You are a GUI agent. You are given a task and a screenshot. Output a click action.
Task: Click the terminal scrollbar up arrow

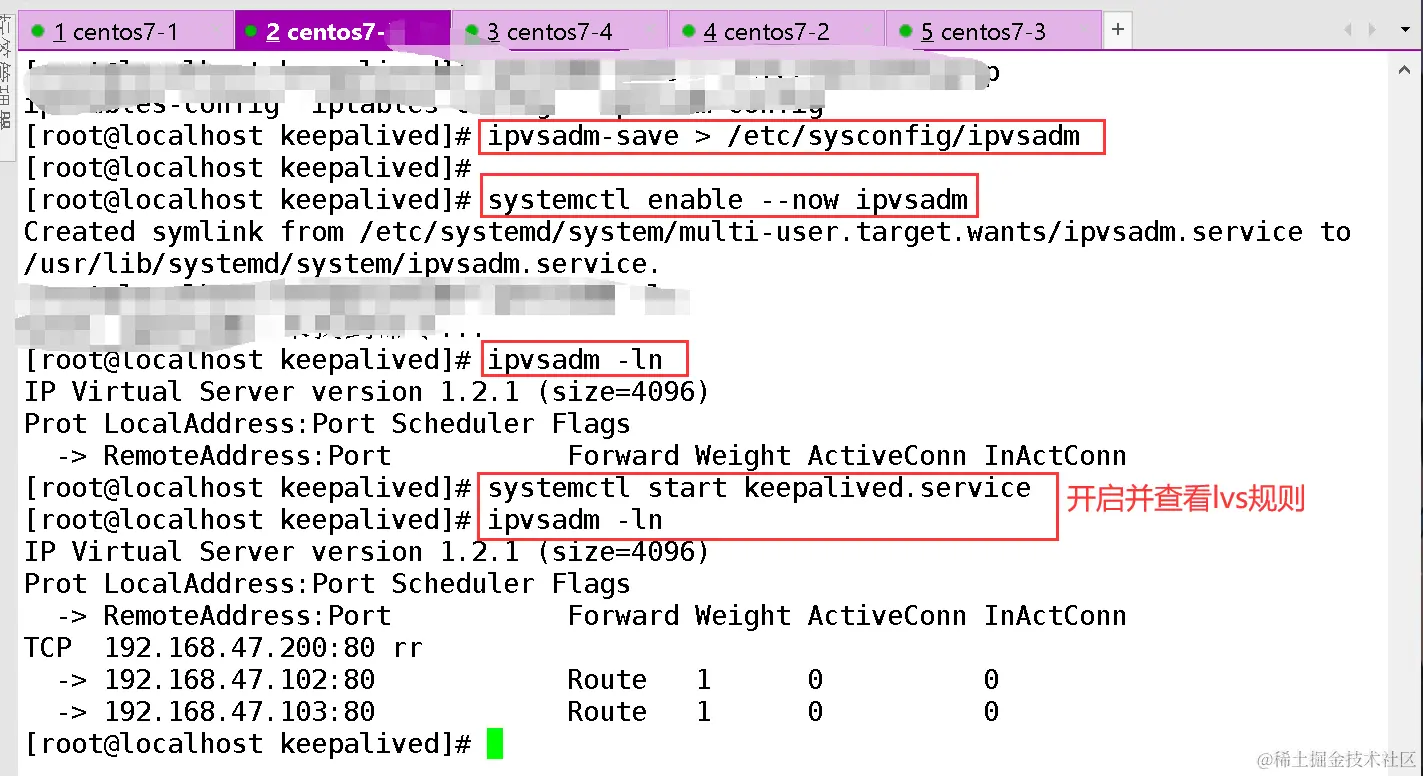coord(1406,71)
